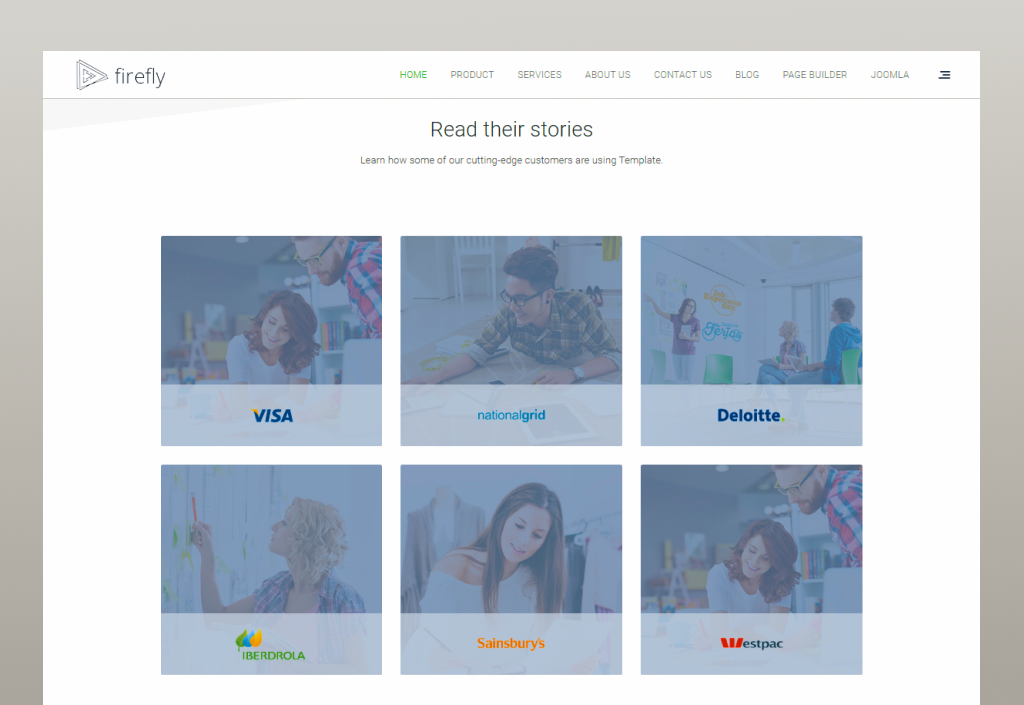Click the Westpac logo

click(x=752, y=643)
